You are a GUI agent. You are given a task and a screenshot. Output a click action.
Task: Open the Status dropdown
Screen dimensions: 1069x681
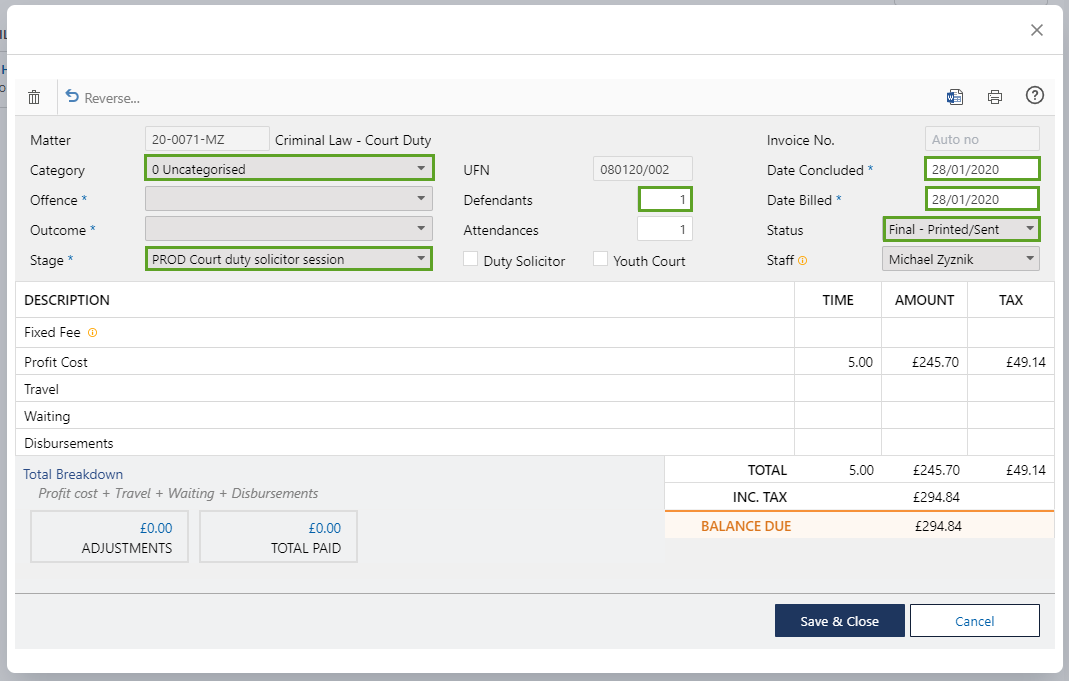click(961, 229)
